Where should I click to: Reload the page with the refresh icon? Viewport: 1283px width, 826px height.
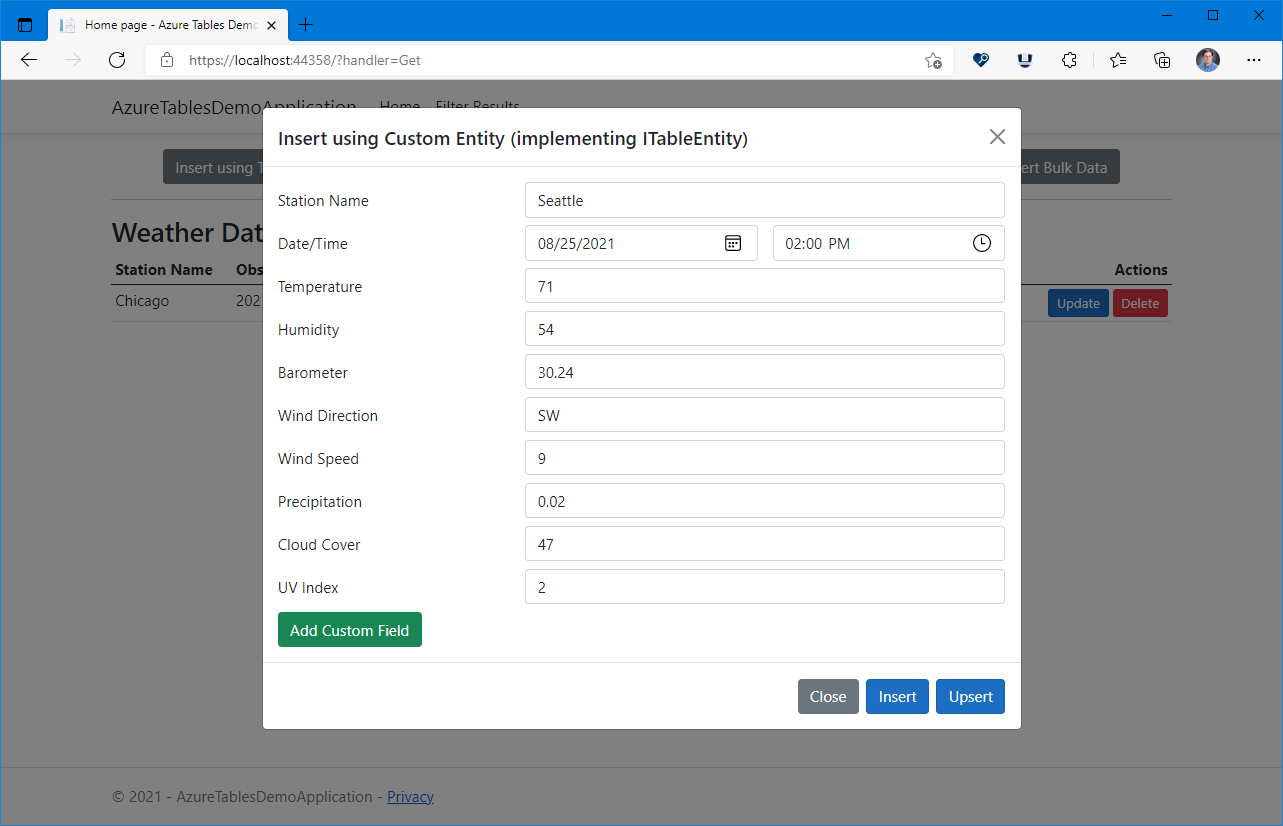click(117, 60)
